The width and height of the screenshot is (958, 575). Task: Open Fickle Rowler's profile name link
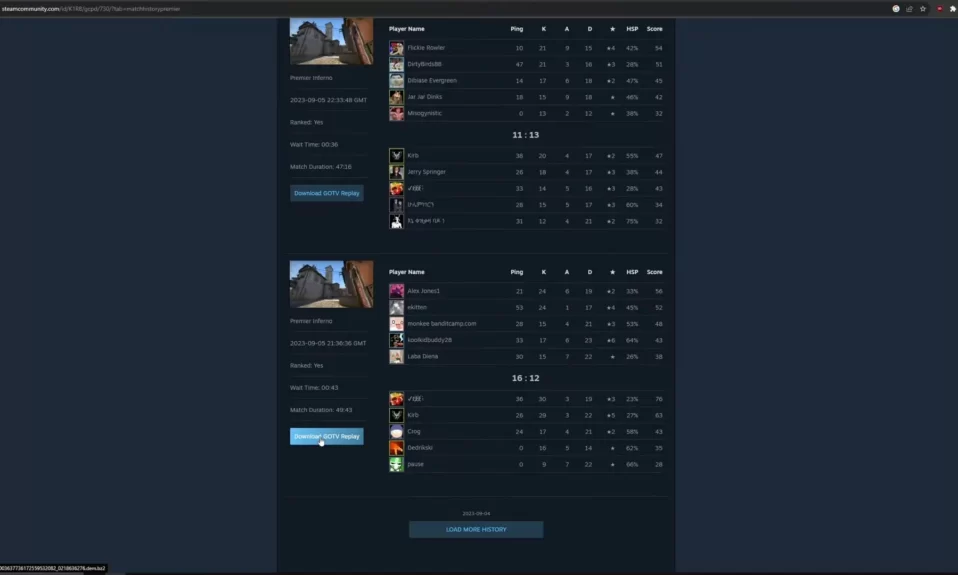[426, 48]
